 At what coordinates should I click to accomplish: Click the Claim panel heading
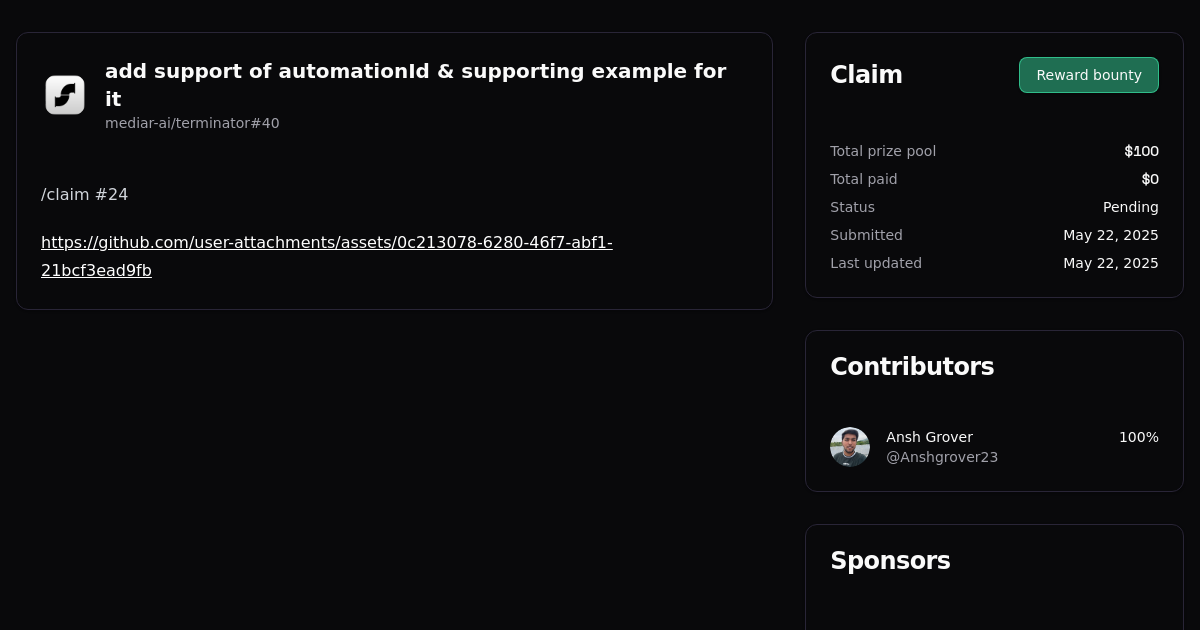click(x=866, y=74)
